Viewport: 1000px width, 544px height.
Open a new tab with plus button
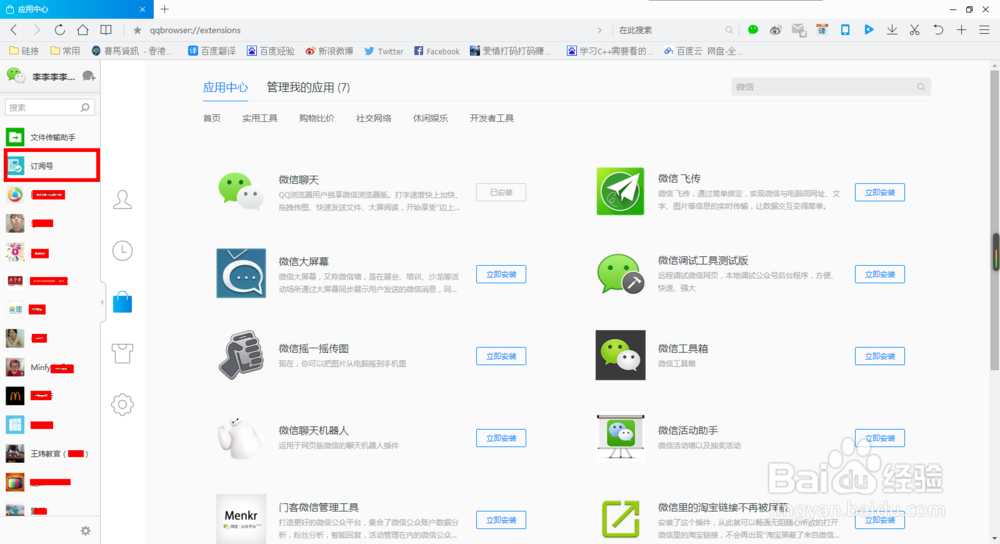pos(165,9)
